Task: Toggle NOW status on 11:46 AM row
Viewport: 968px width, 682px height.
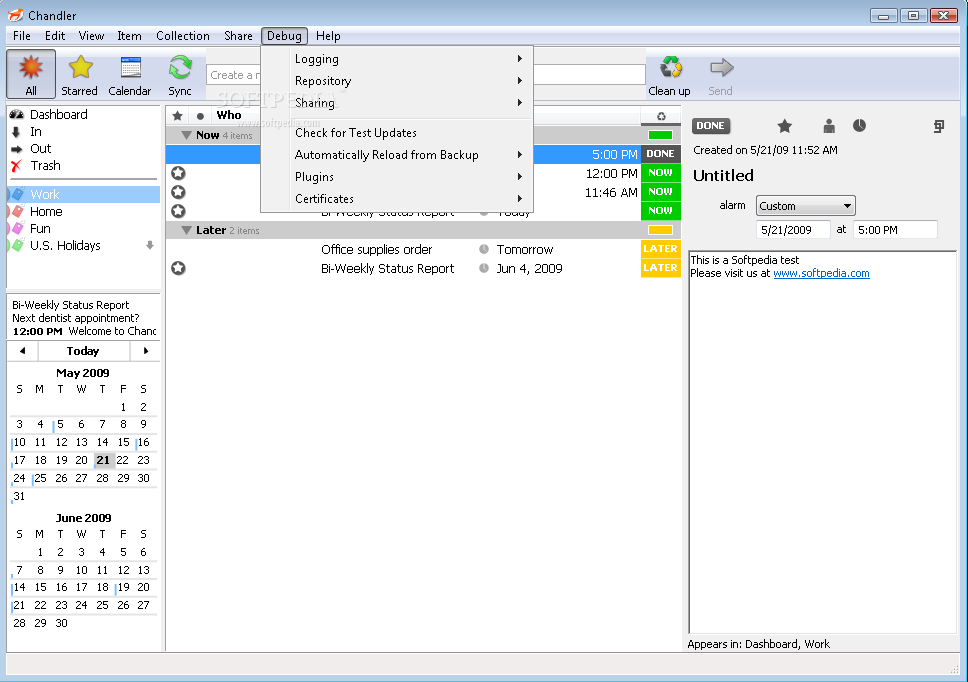Action: (x=661, y=192)
